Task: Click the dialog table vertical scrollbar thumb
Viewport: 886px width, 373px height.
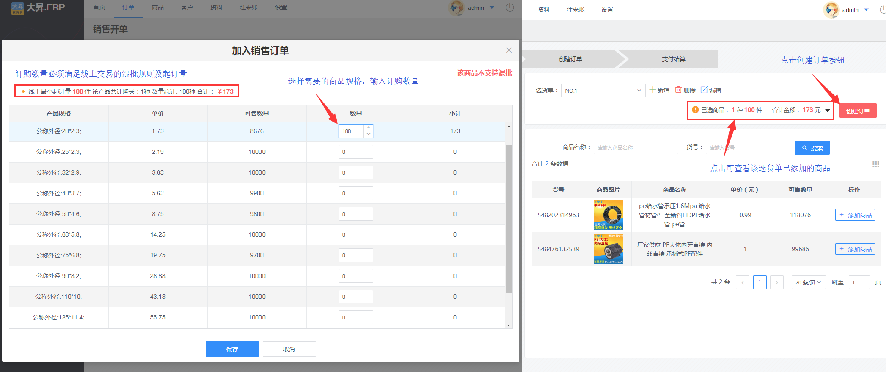Action: (x=509, y=218)
